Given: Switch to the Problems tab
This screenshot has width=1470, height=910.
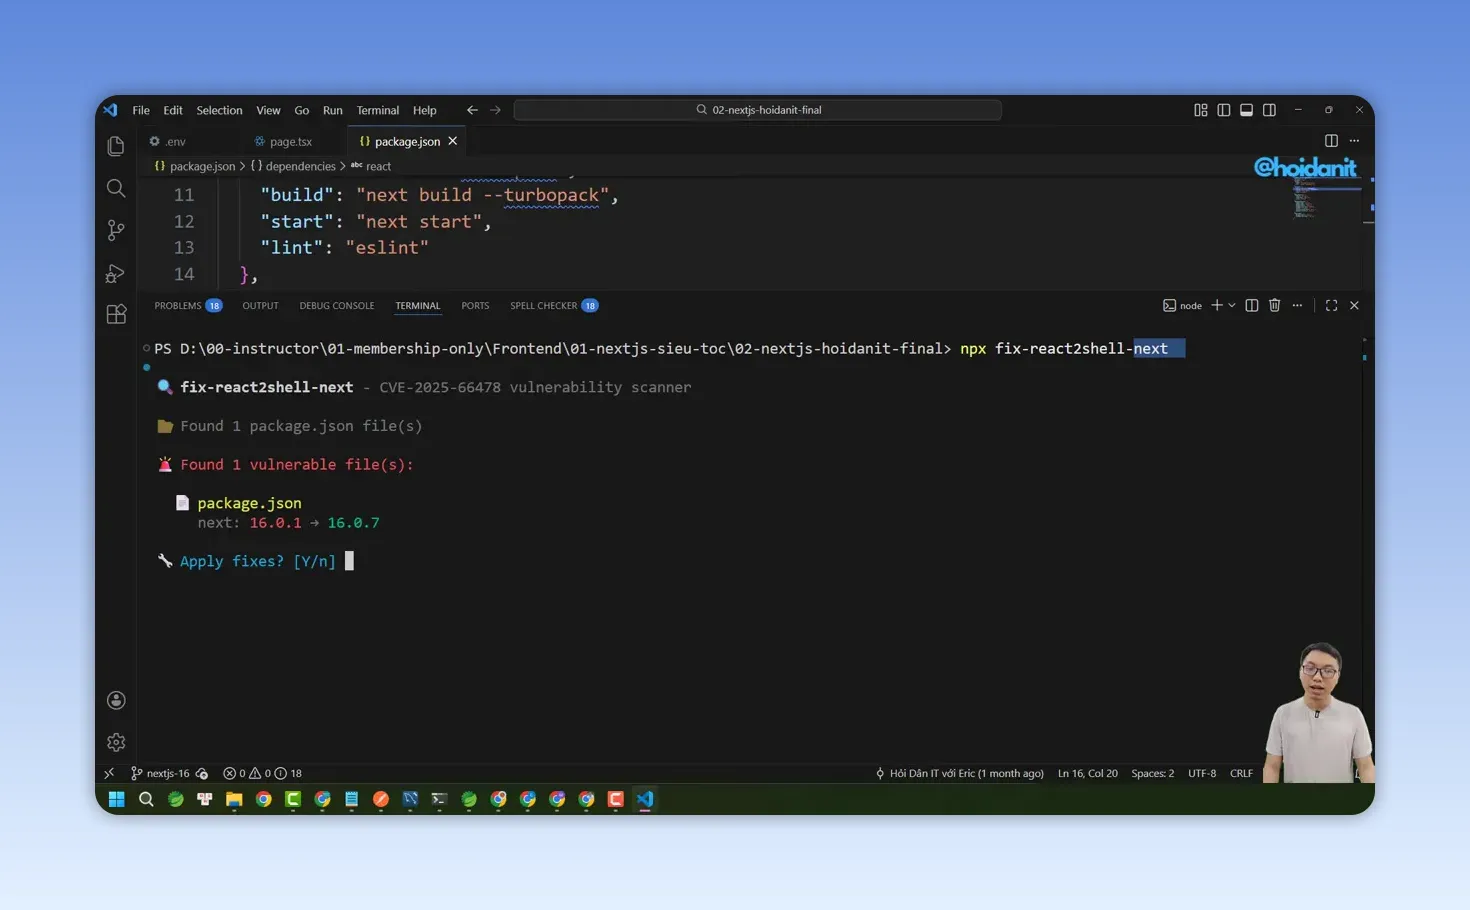Looking at the screenshot, I should tap(188, 305).
